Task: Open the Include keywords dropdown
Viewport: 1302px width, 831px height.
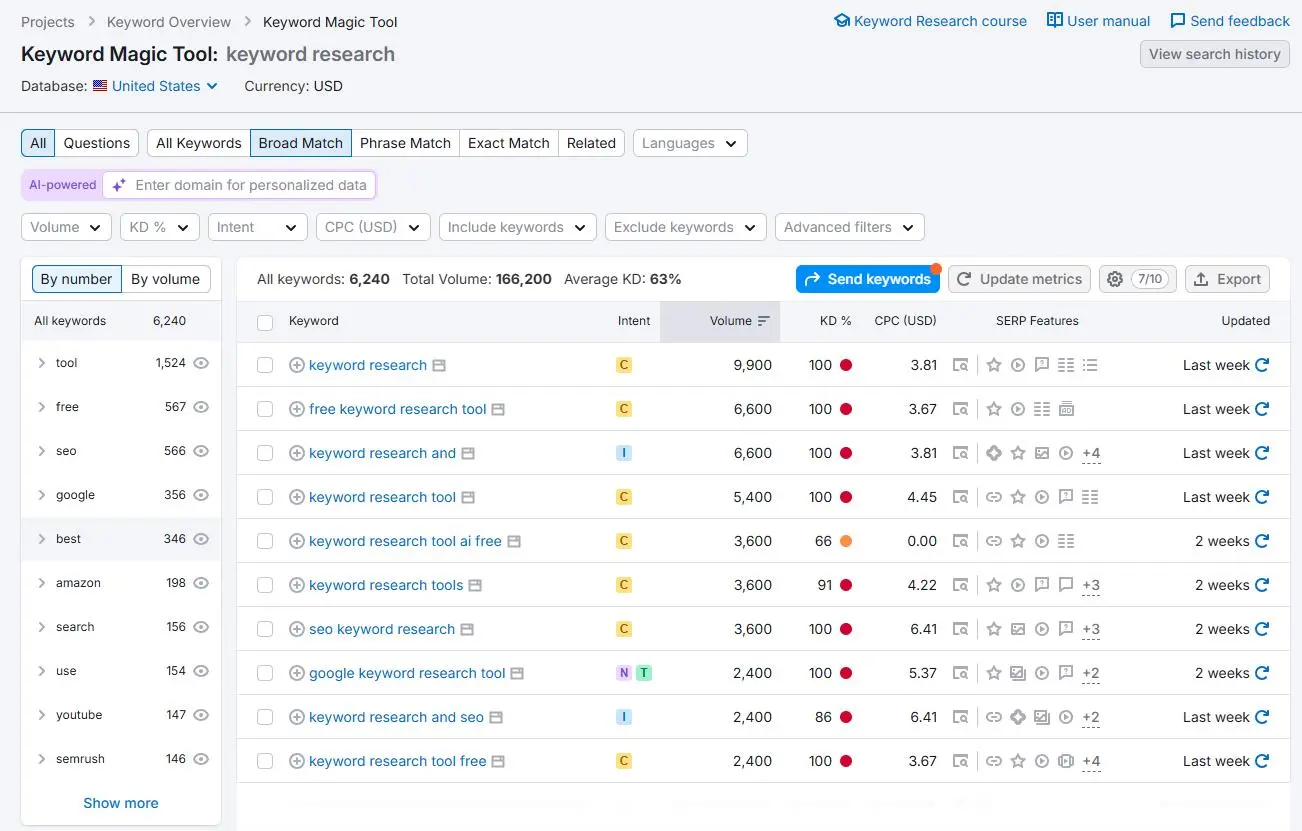Action: 518,227
